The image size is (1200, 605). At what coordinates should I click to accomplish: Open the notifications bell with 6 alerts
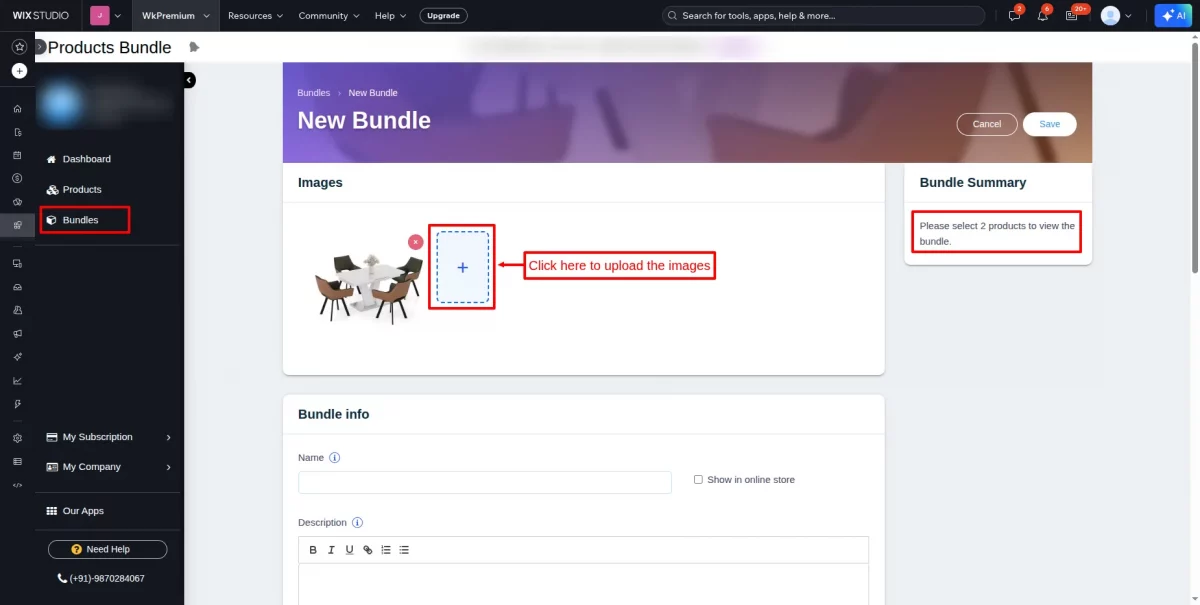[x=1042, y=15]
